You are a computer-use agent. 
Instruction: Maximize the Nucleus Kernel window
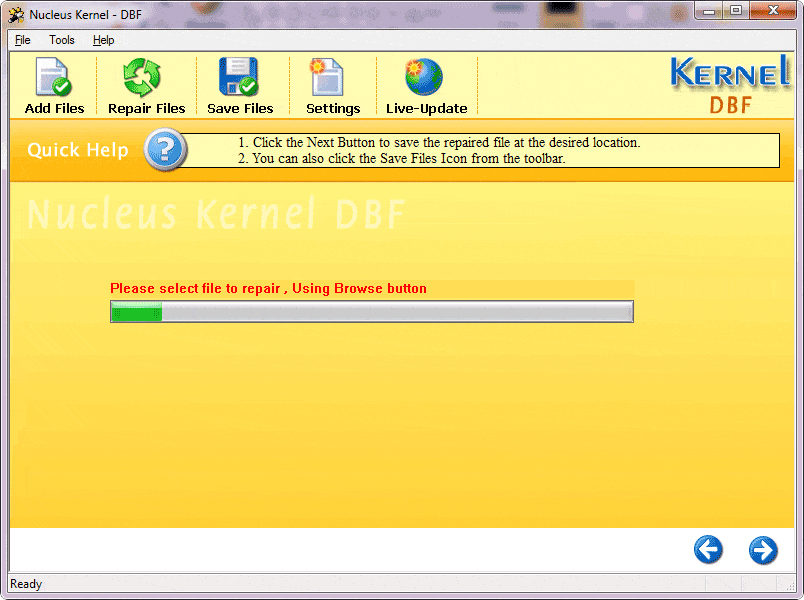point(736,10)
